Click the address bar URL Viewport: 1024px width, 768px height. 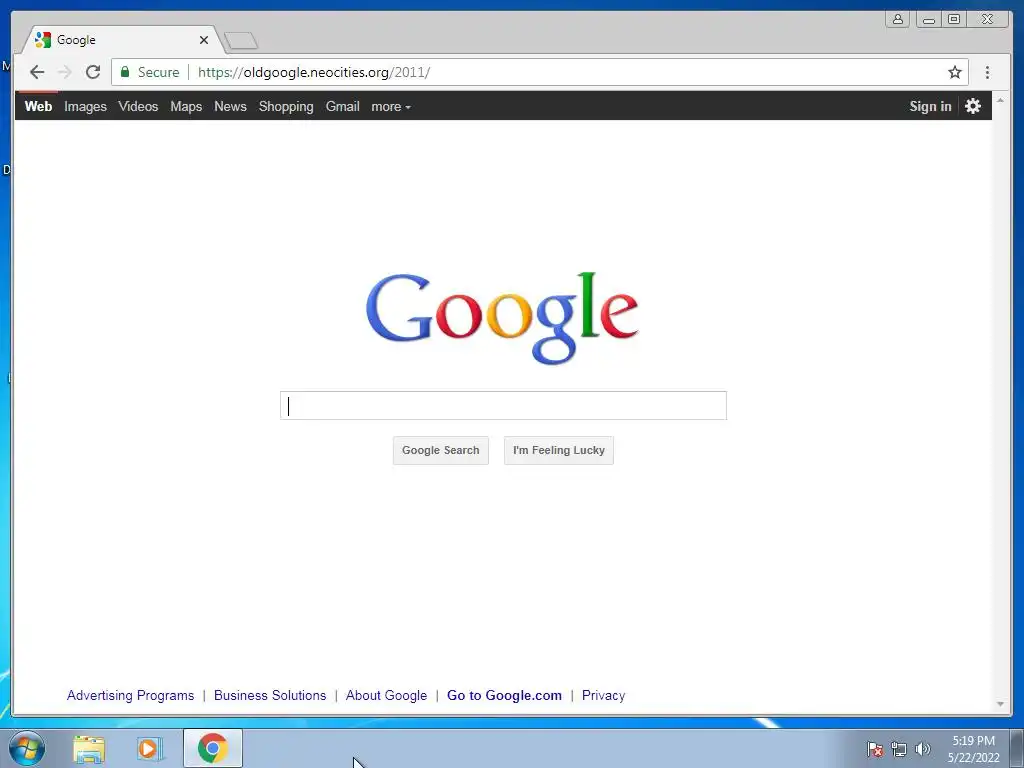314,72
